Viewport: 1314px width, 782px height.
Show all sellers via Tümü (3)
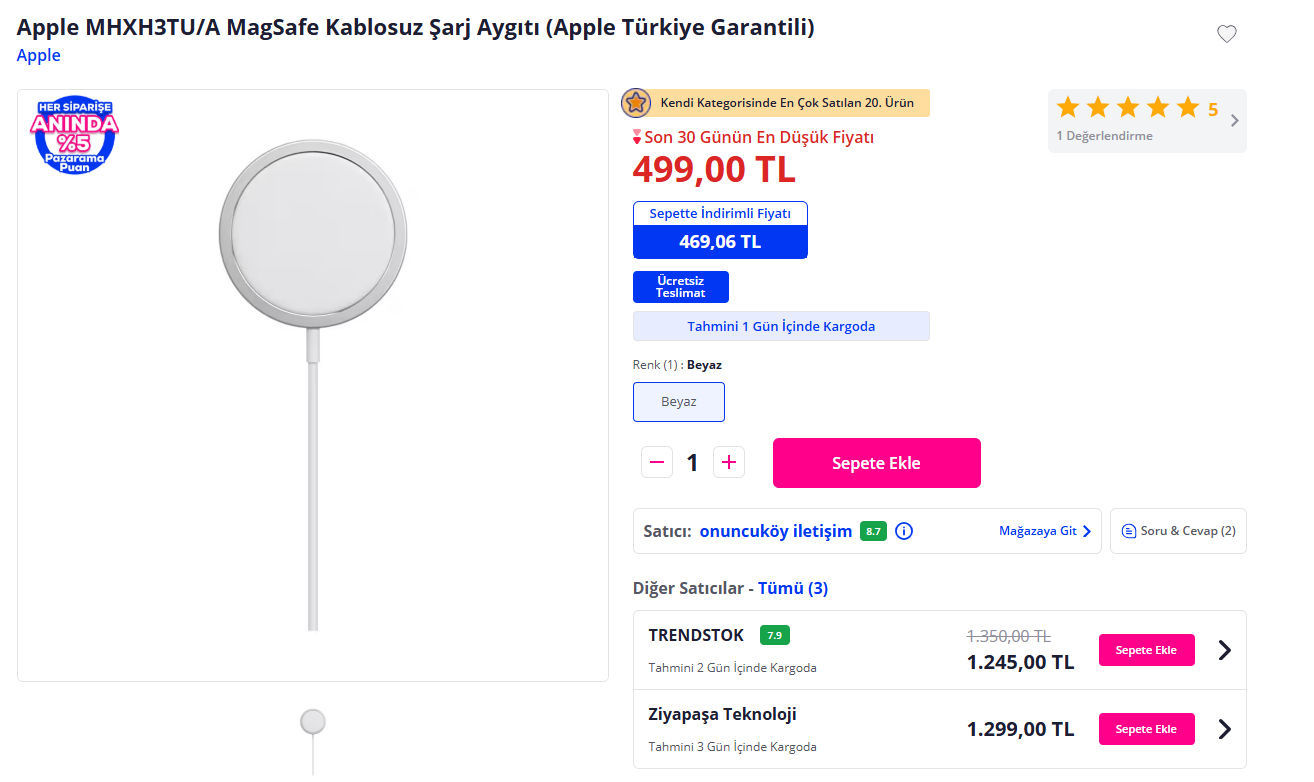coord(793,588)
